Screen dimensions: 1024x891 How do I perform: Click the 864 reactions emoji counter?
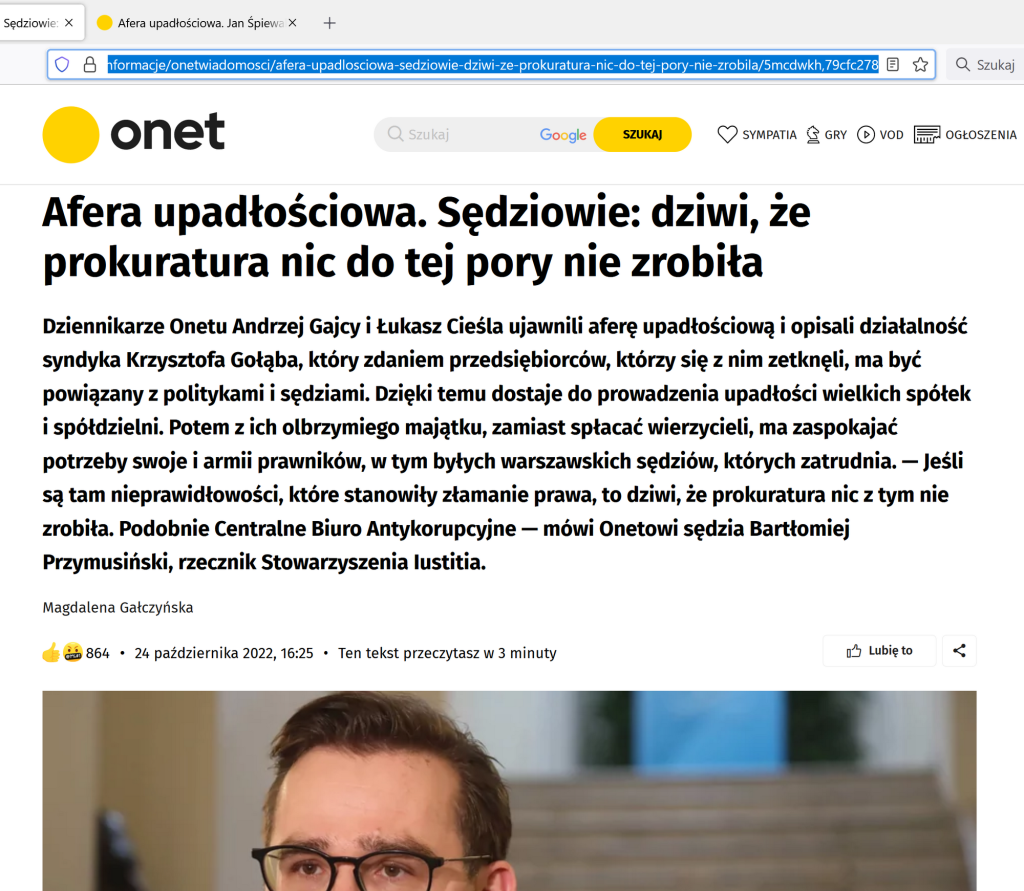tap(75, 653)
